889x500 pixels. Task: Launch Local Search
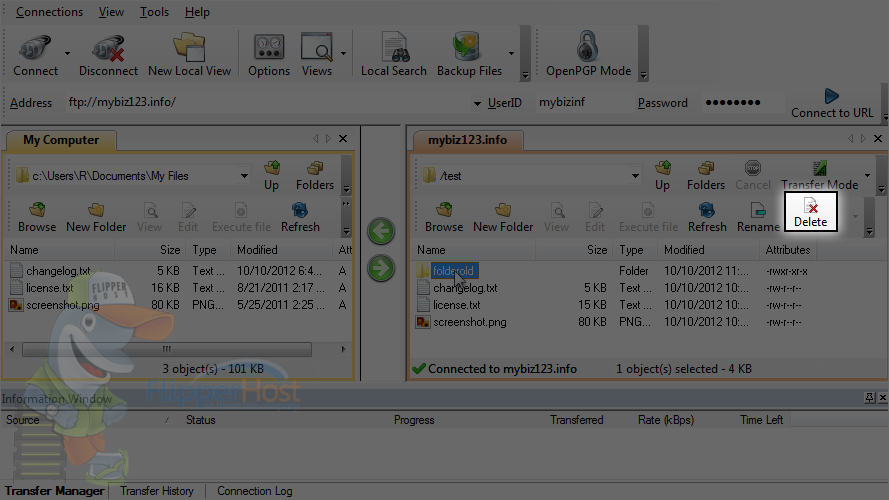click(393, 55)
